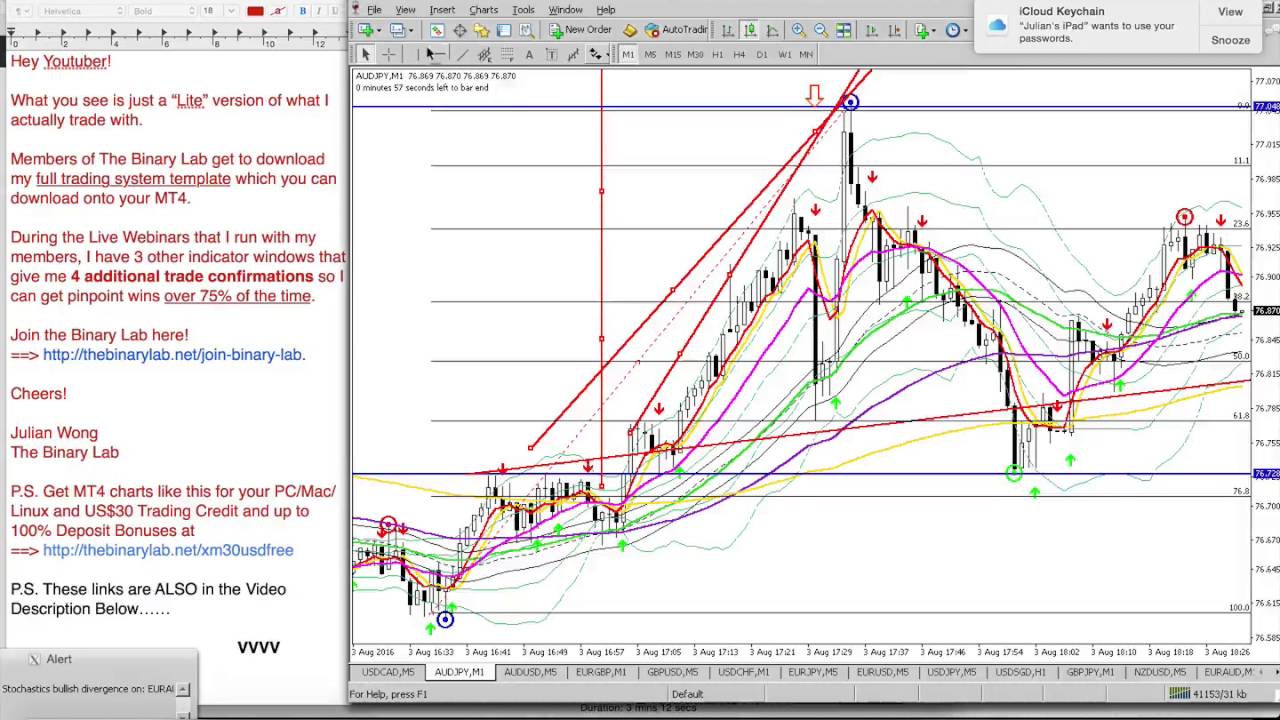1280x720 pixels.
Task: Select the equidistant channel tool
Action: click(484, 54)
